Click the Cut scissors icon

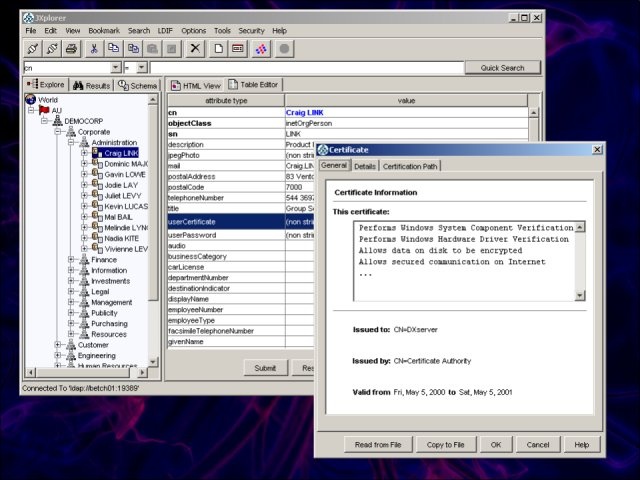tap(95, 48)
